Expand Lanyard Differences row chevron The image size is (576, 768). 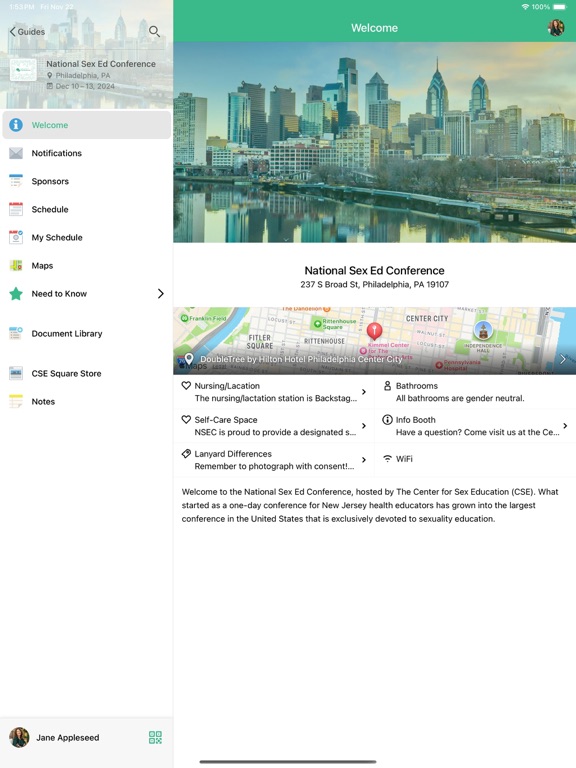coord(364,460)
